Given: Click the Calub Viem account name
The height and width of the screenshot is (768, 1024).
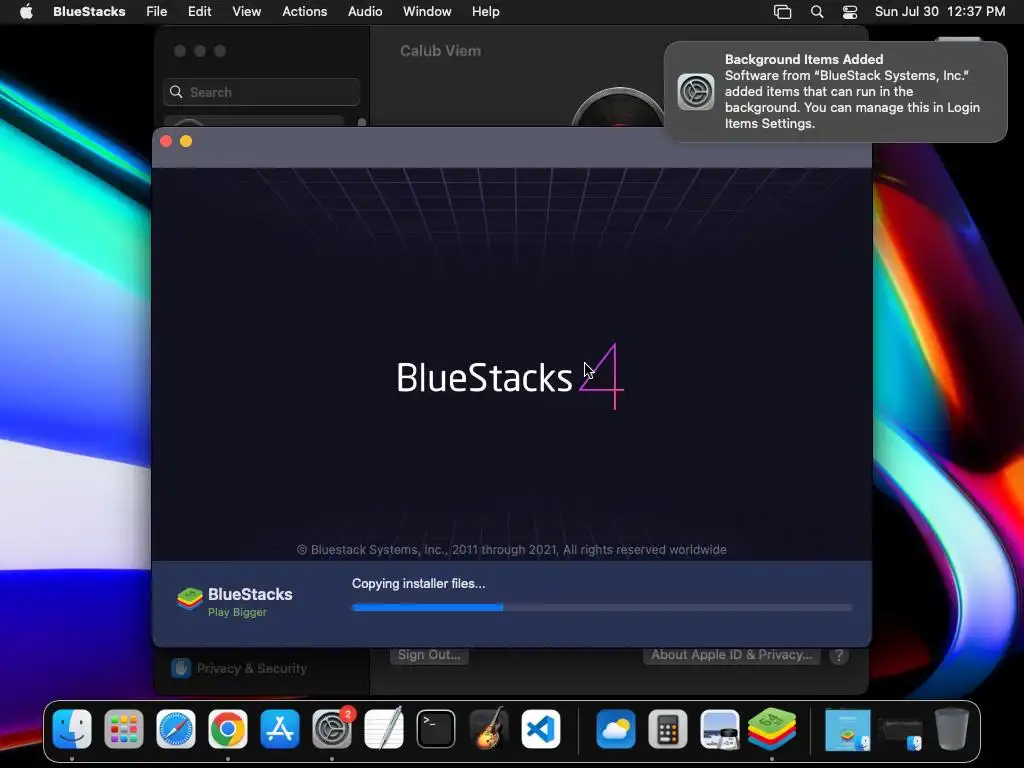Looking at the screenshot, I should pyautogui.click(x=440, y=51).
